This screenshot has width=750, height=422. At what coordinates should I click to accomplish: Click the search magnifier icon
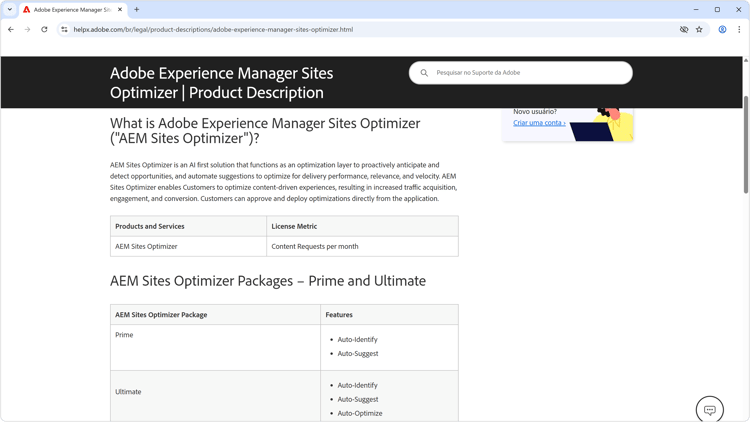pyautogui.click(x=424, y=73)
